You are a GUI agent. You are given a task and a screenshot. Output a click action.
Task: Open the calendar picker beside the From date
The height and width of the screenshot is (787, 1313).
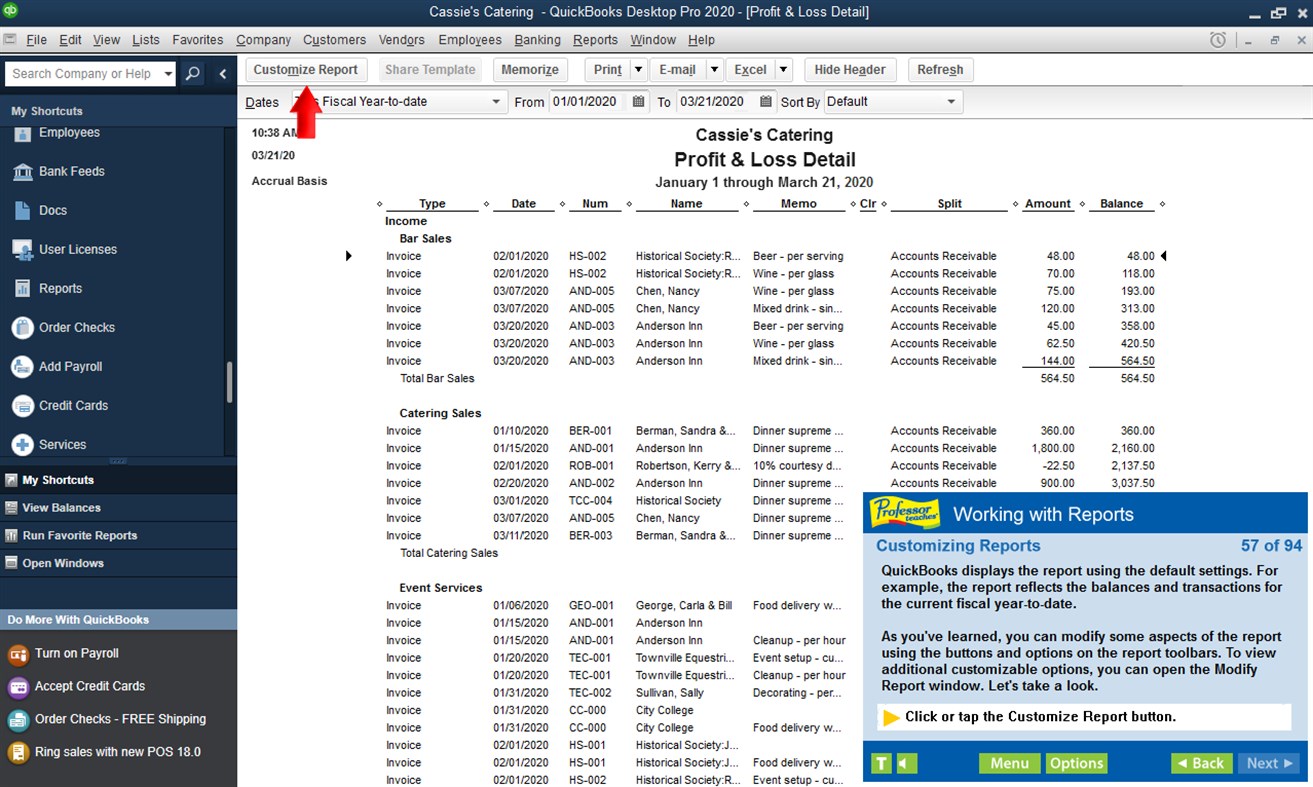pyautogui.click(x=638, y=101)
